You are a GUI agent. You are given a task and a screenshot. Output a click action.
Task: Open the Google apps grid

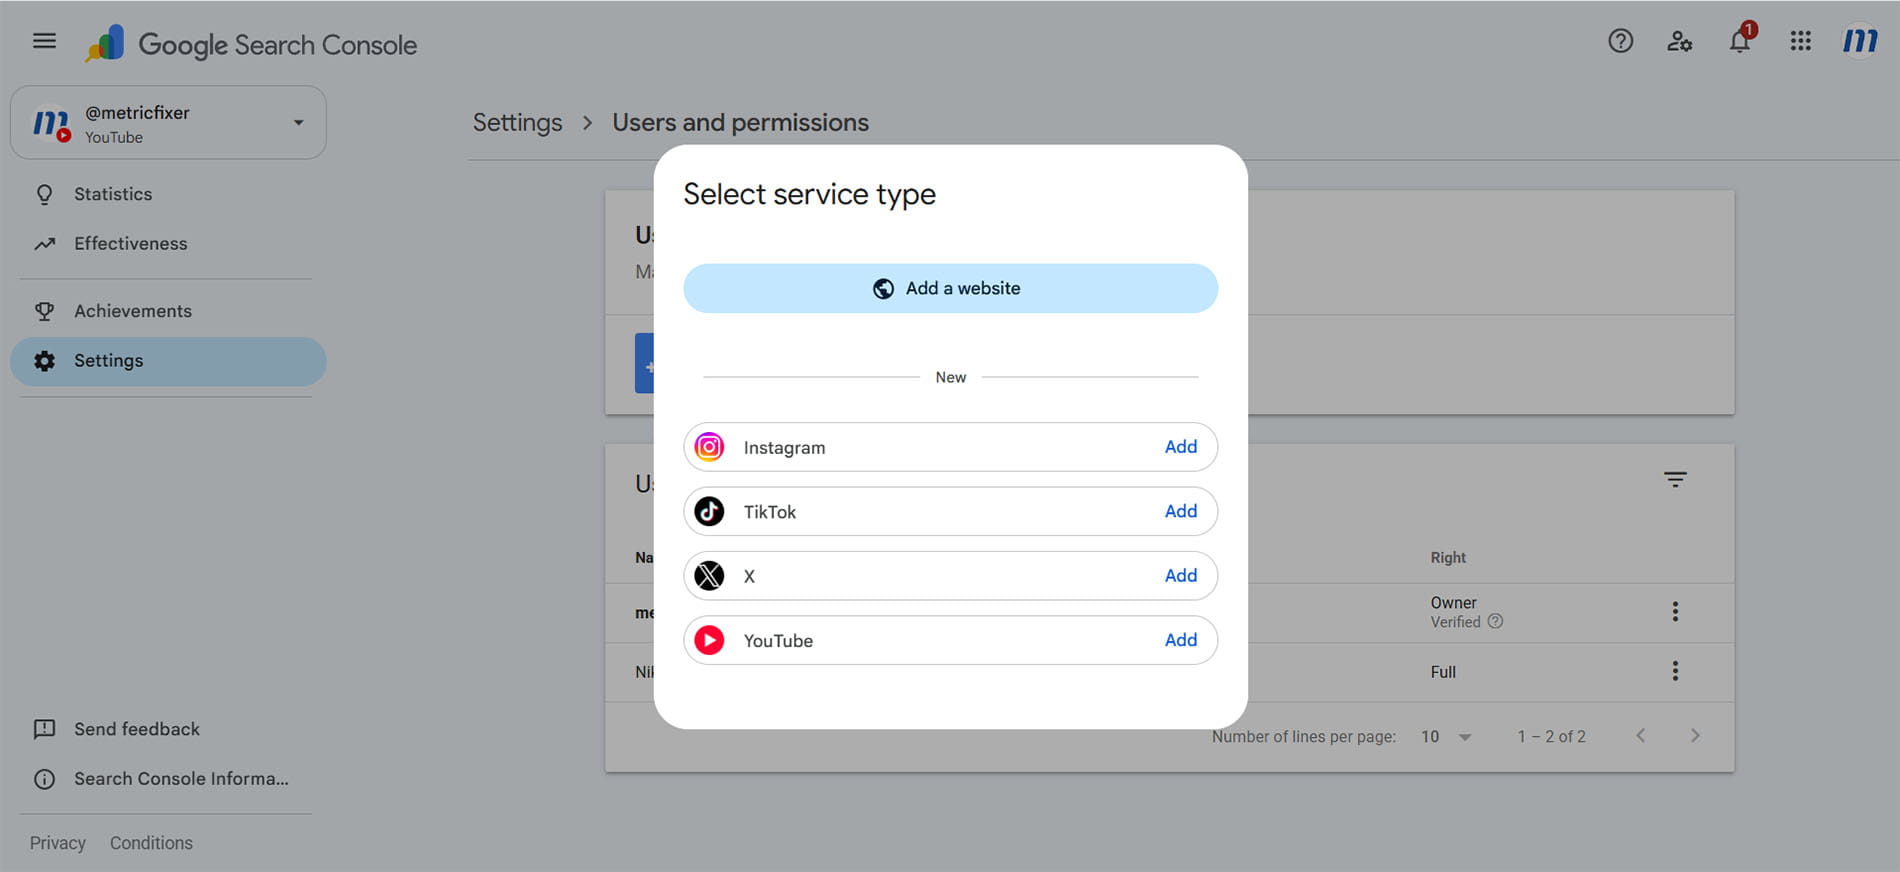coord(1800,41)
